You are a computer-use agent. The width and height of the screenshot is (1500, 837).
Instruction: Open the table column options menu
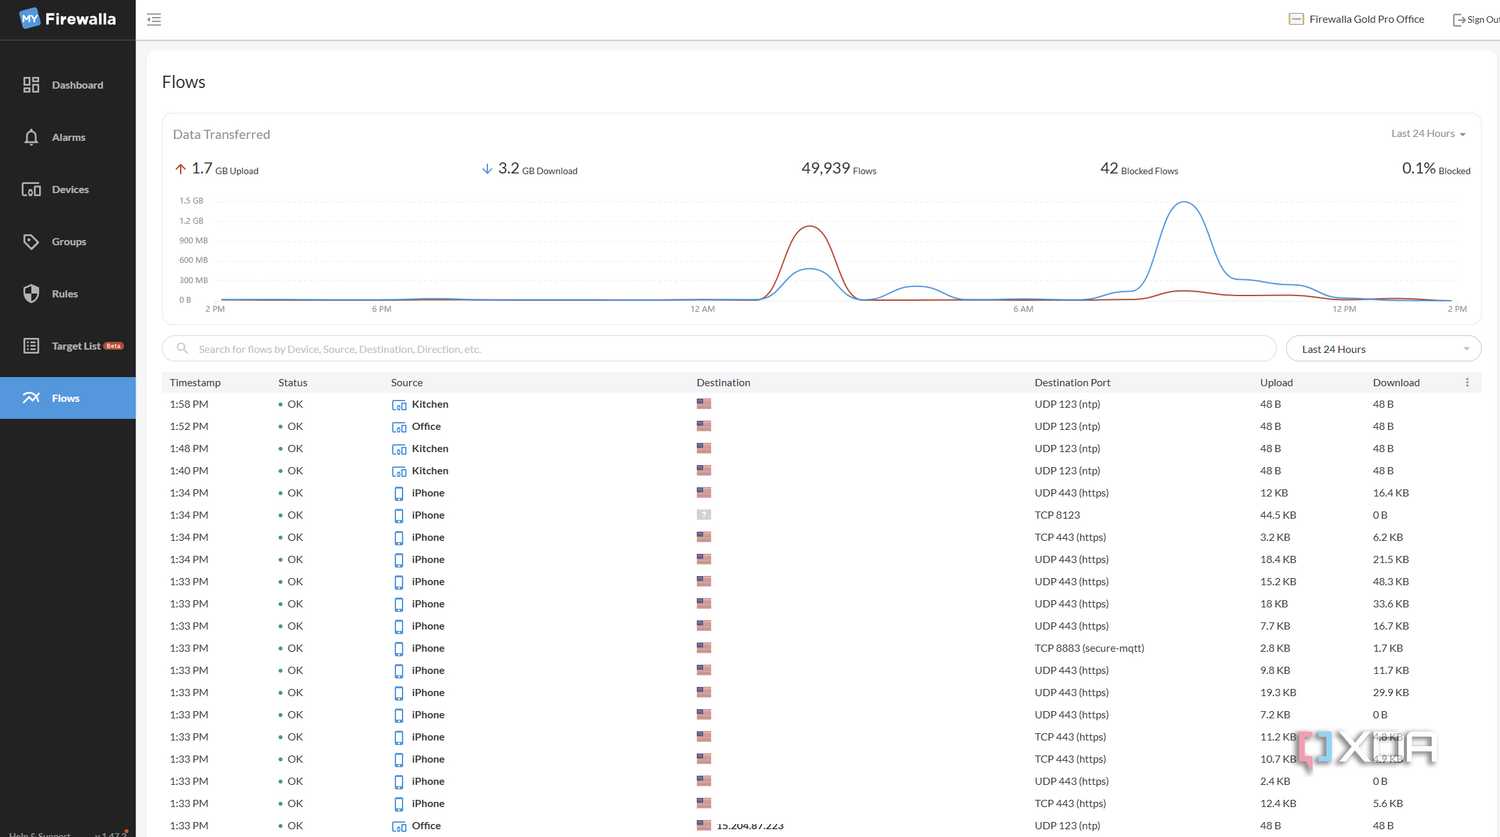point(1467,383)
